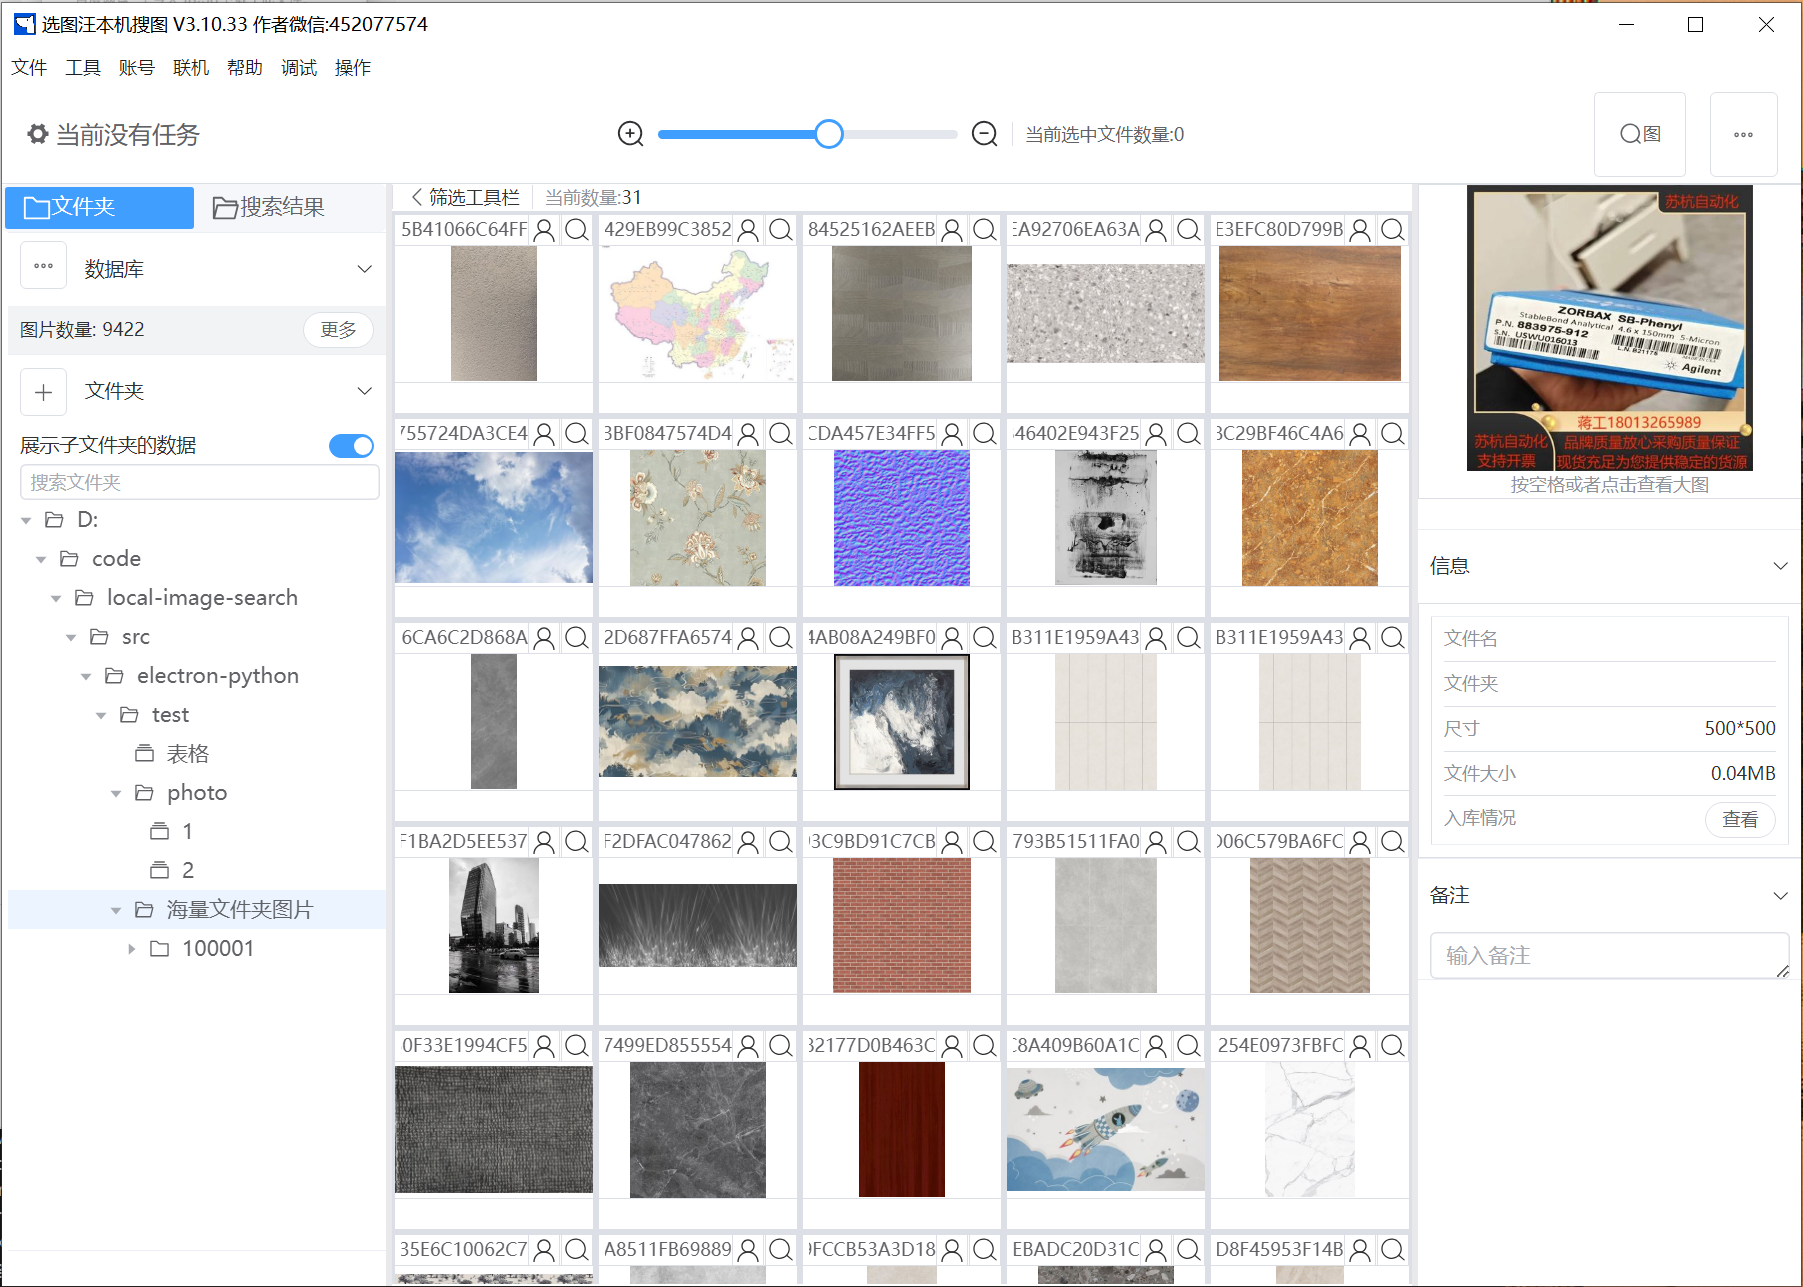Image resolution: width=1803 pixels, height=1287 pixels.
Task: Click the zoom in magnifier icon
Action: [630, 134]
